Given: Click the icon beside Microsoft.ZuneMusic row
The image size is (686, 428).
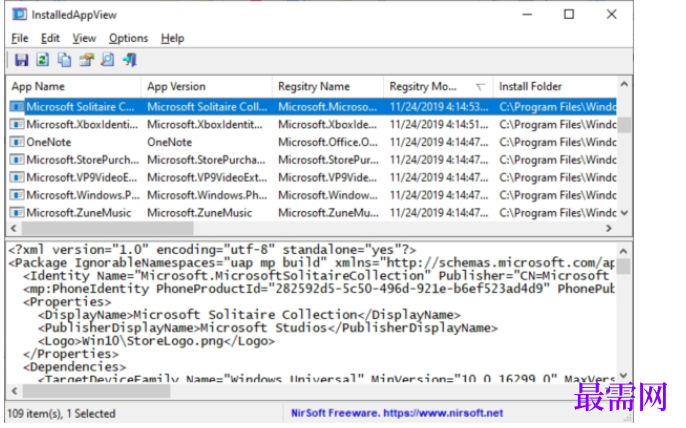Looking at the screenshot, I should pyautogui.click(x=17, y=213).
